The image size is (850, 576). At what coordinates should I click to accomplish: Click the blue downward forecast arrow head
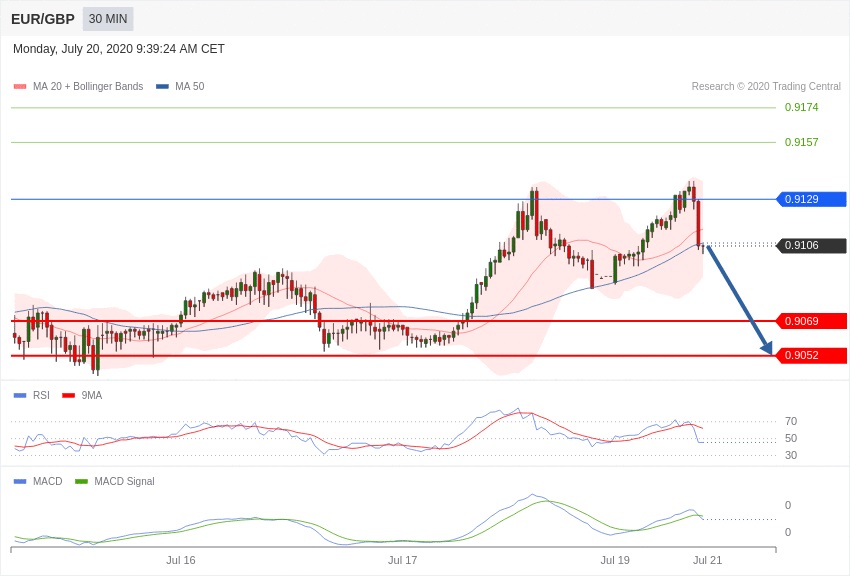click(x=767, y=348)
